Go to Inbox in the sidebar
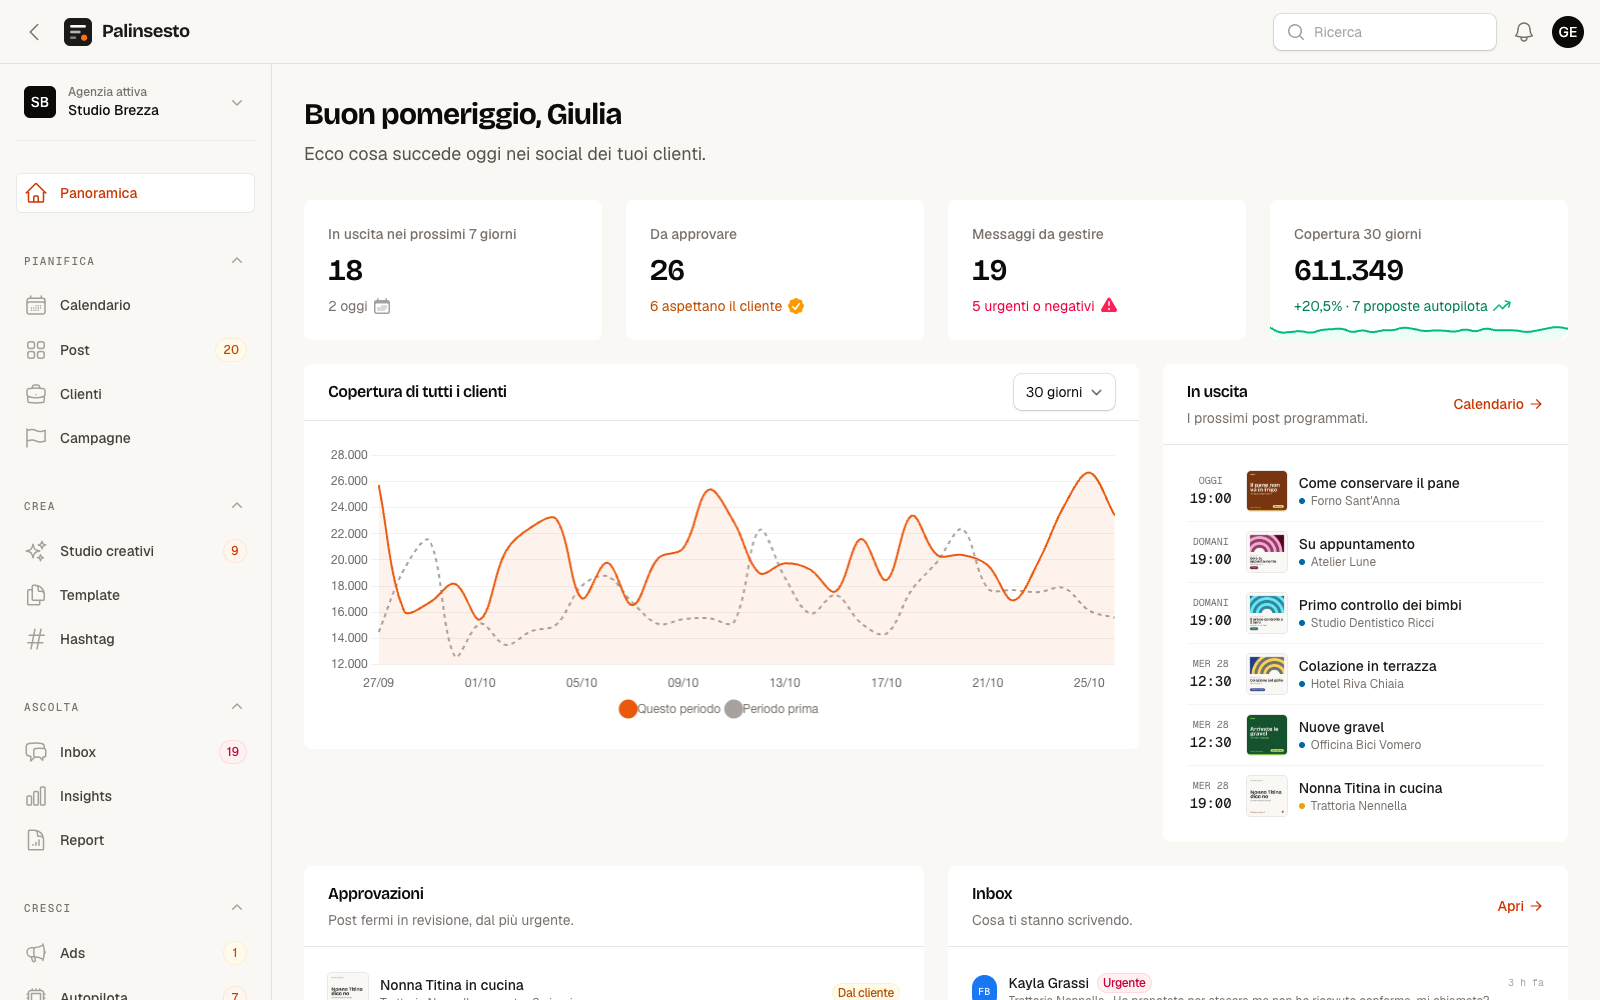 135,752
